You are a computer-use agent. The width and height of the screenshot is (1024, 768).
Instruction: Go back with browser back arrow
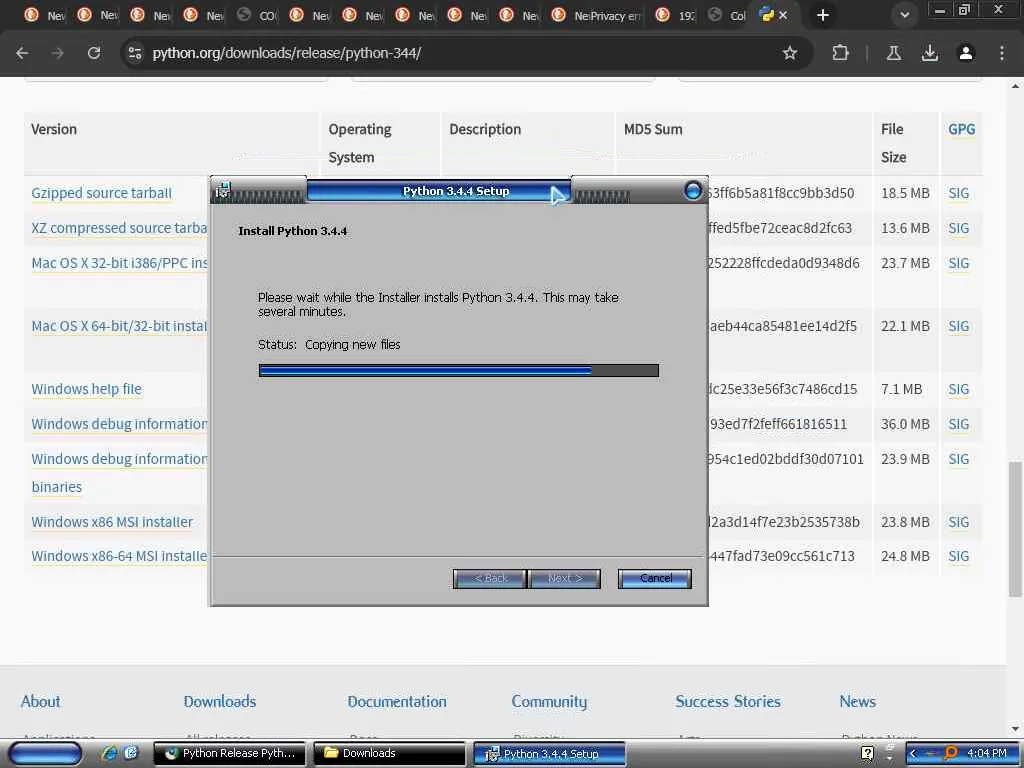tap(22, 53)
